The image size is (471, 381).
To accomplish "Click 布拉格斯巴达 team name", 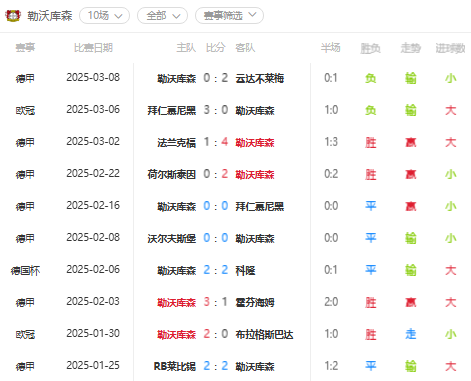I will pos(264,334).
